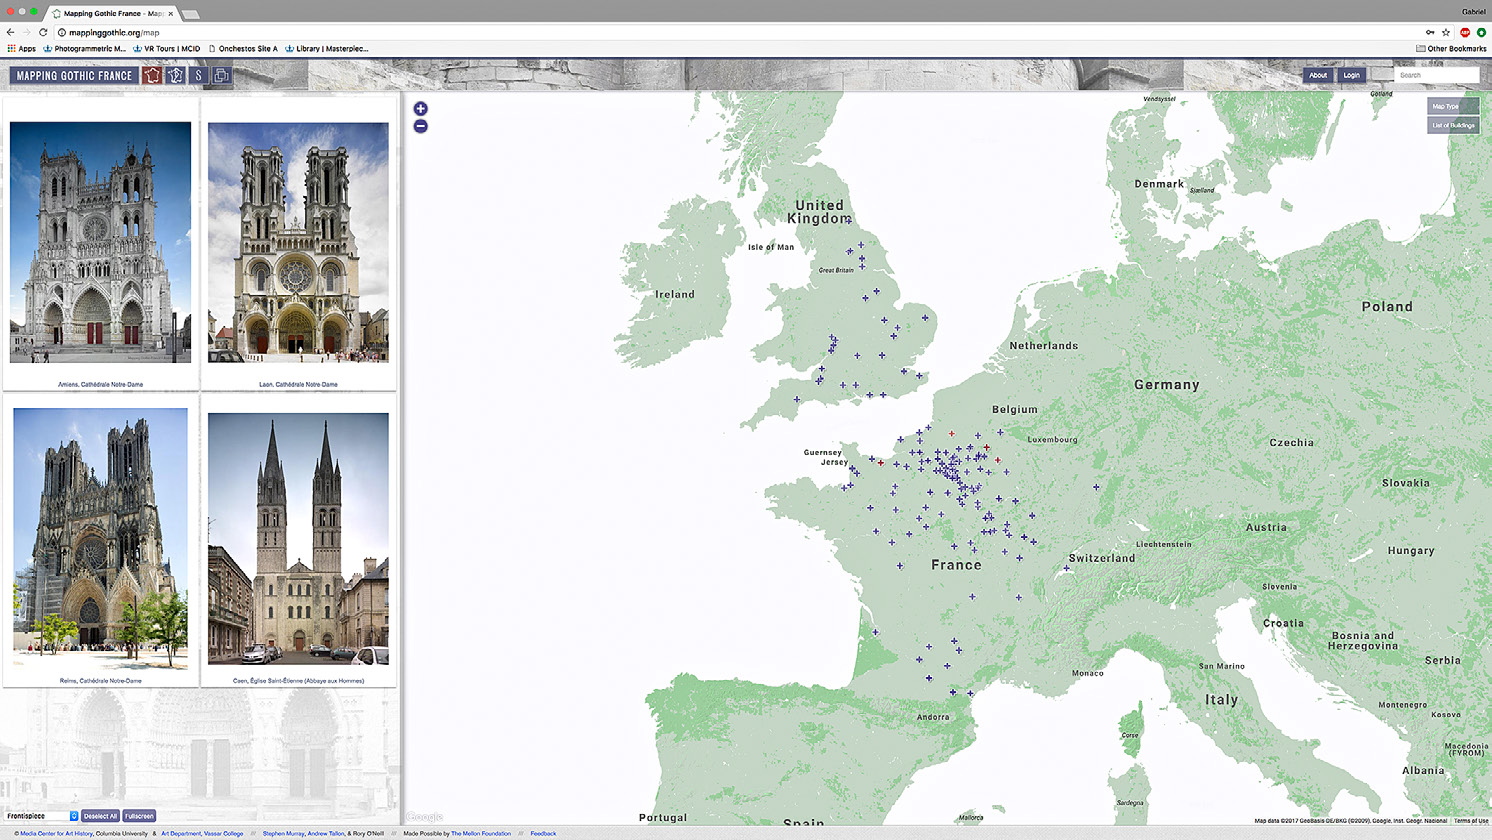Image resolution: width=1492 pixels, height=840 pixels.
Task: Zoom out on the map
Action: coord(421,126)
